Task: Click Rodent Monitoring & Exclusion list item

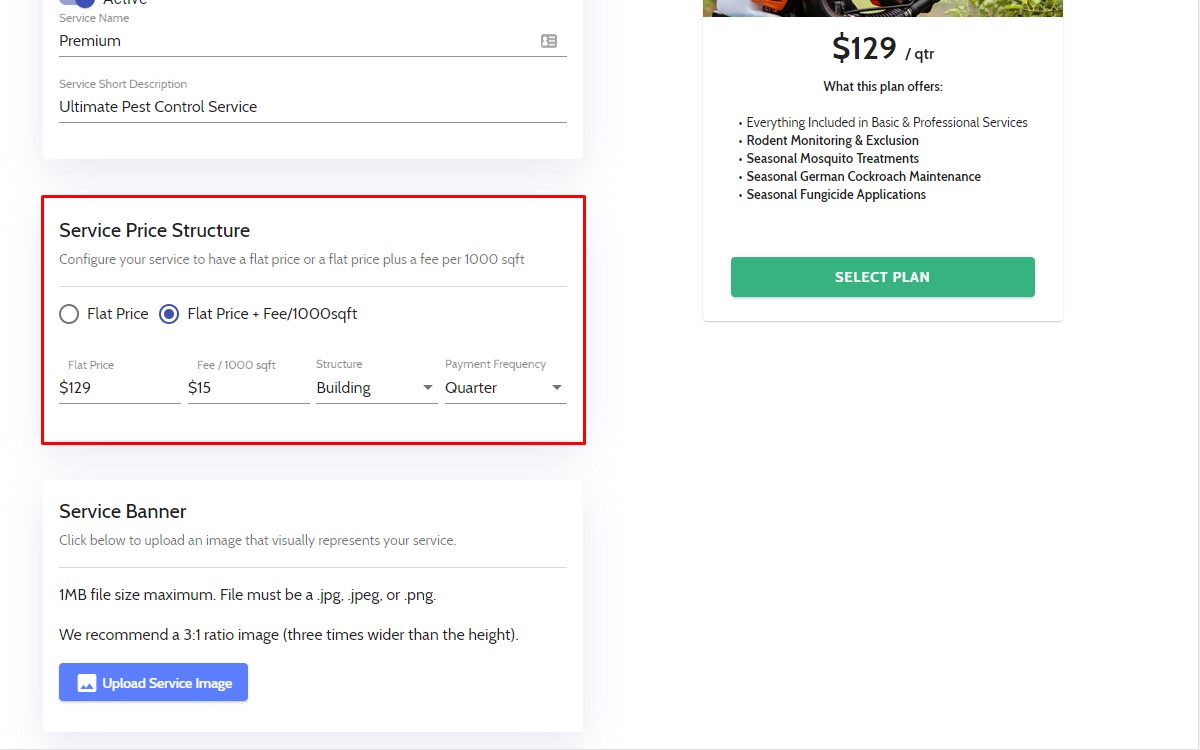Action: point(832,141)
